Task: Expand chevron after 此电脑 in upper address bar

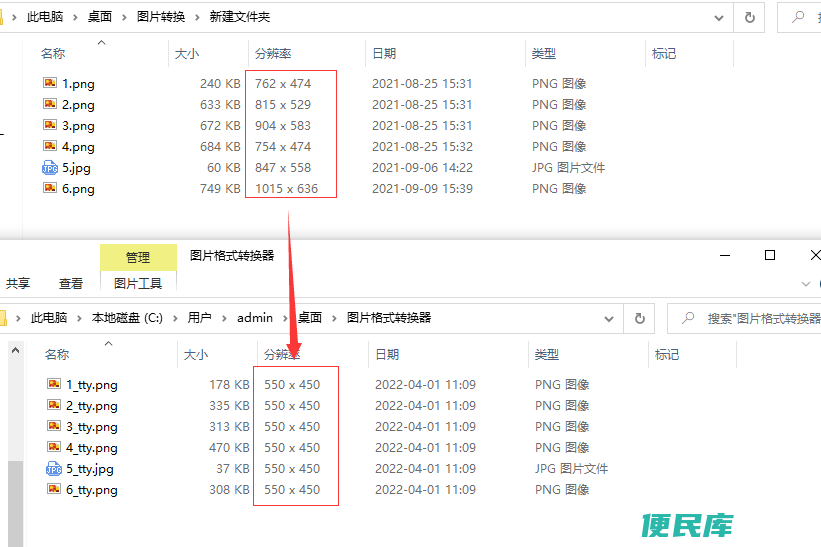Action: coord(75,17)
